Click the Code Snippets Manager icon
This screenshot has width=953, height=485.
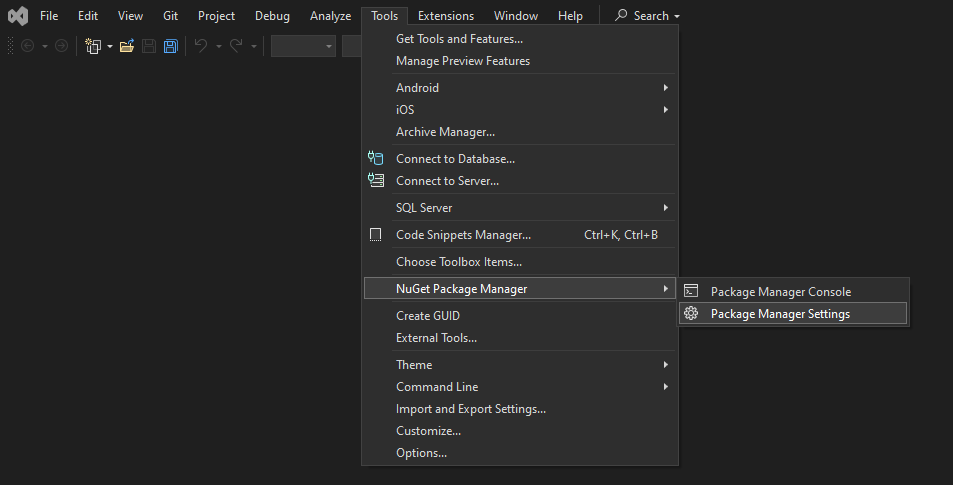(x=376, y=235)
